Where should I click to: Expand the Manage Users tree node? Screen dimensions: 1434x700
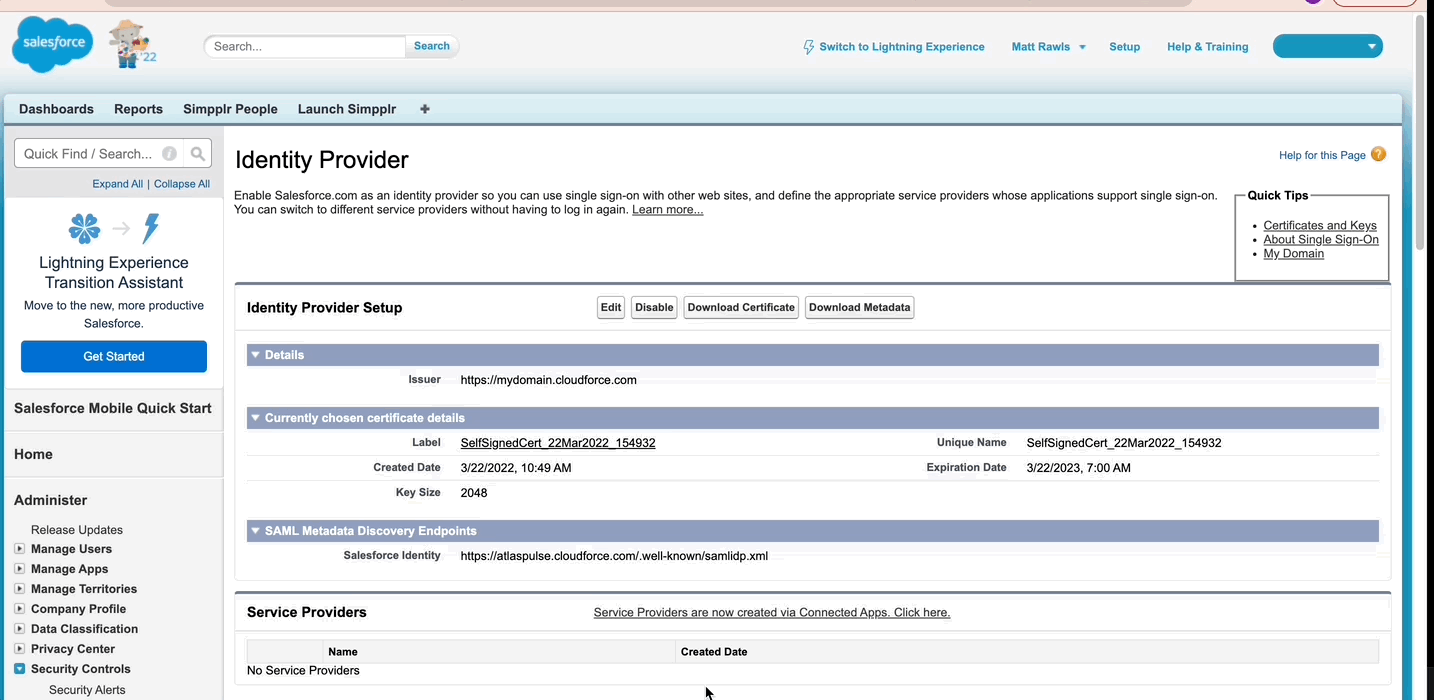click(x=20, y=549)
